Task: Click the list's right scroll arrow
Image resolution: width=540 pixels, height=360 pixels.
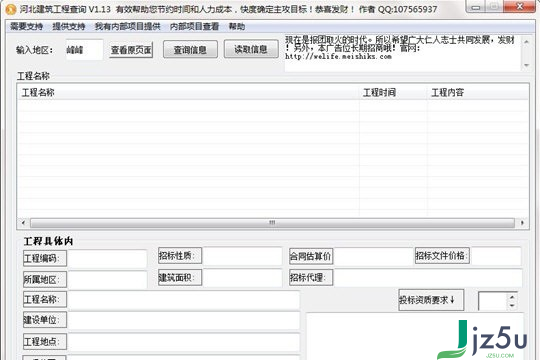Action: tap(522, 223)
